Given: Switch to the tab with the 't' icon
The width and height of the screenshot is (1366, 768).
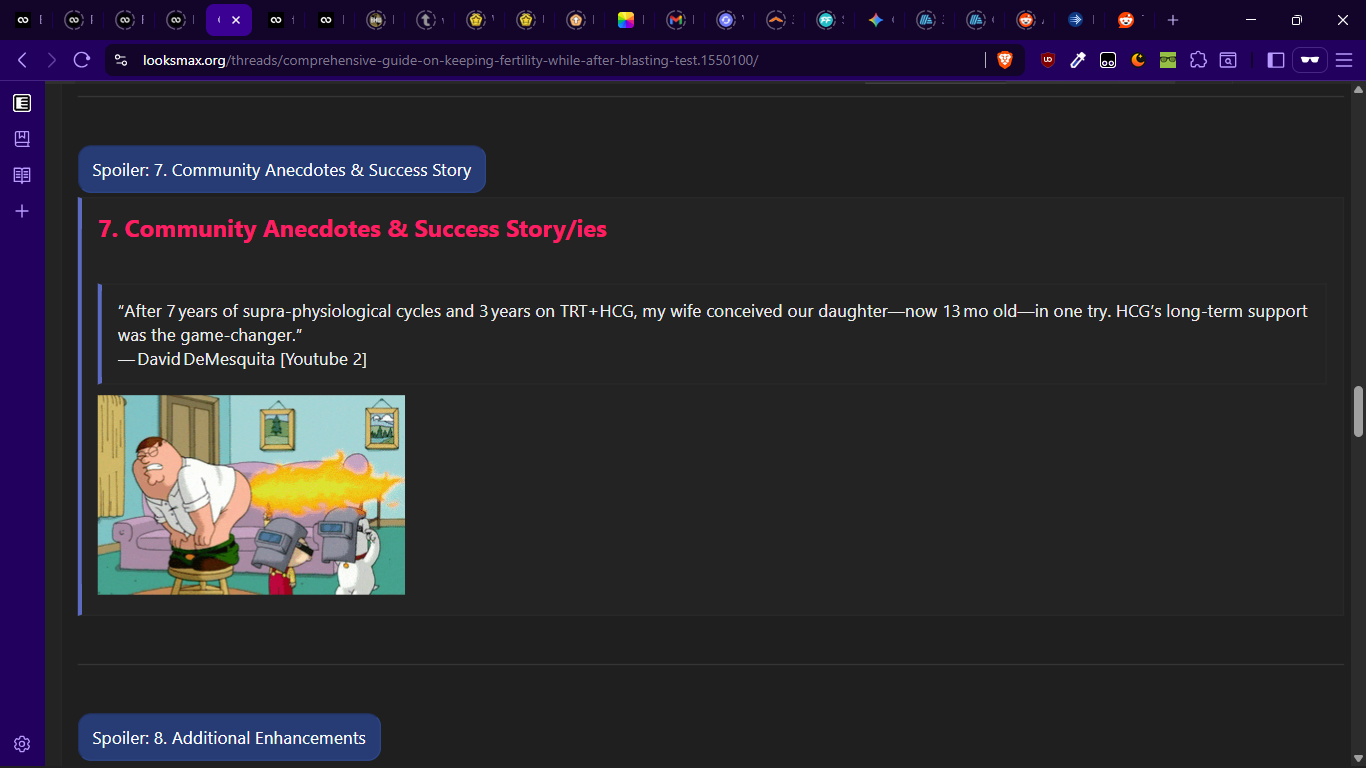Looking at the screenshot, I should (x=426, y=20).
